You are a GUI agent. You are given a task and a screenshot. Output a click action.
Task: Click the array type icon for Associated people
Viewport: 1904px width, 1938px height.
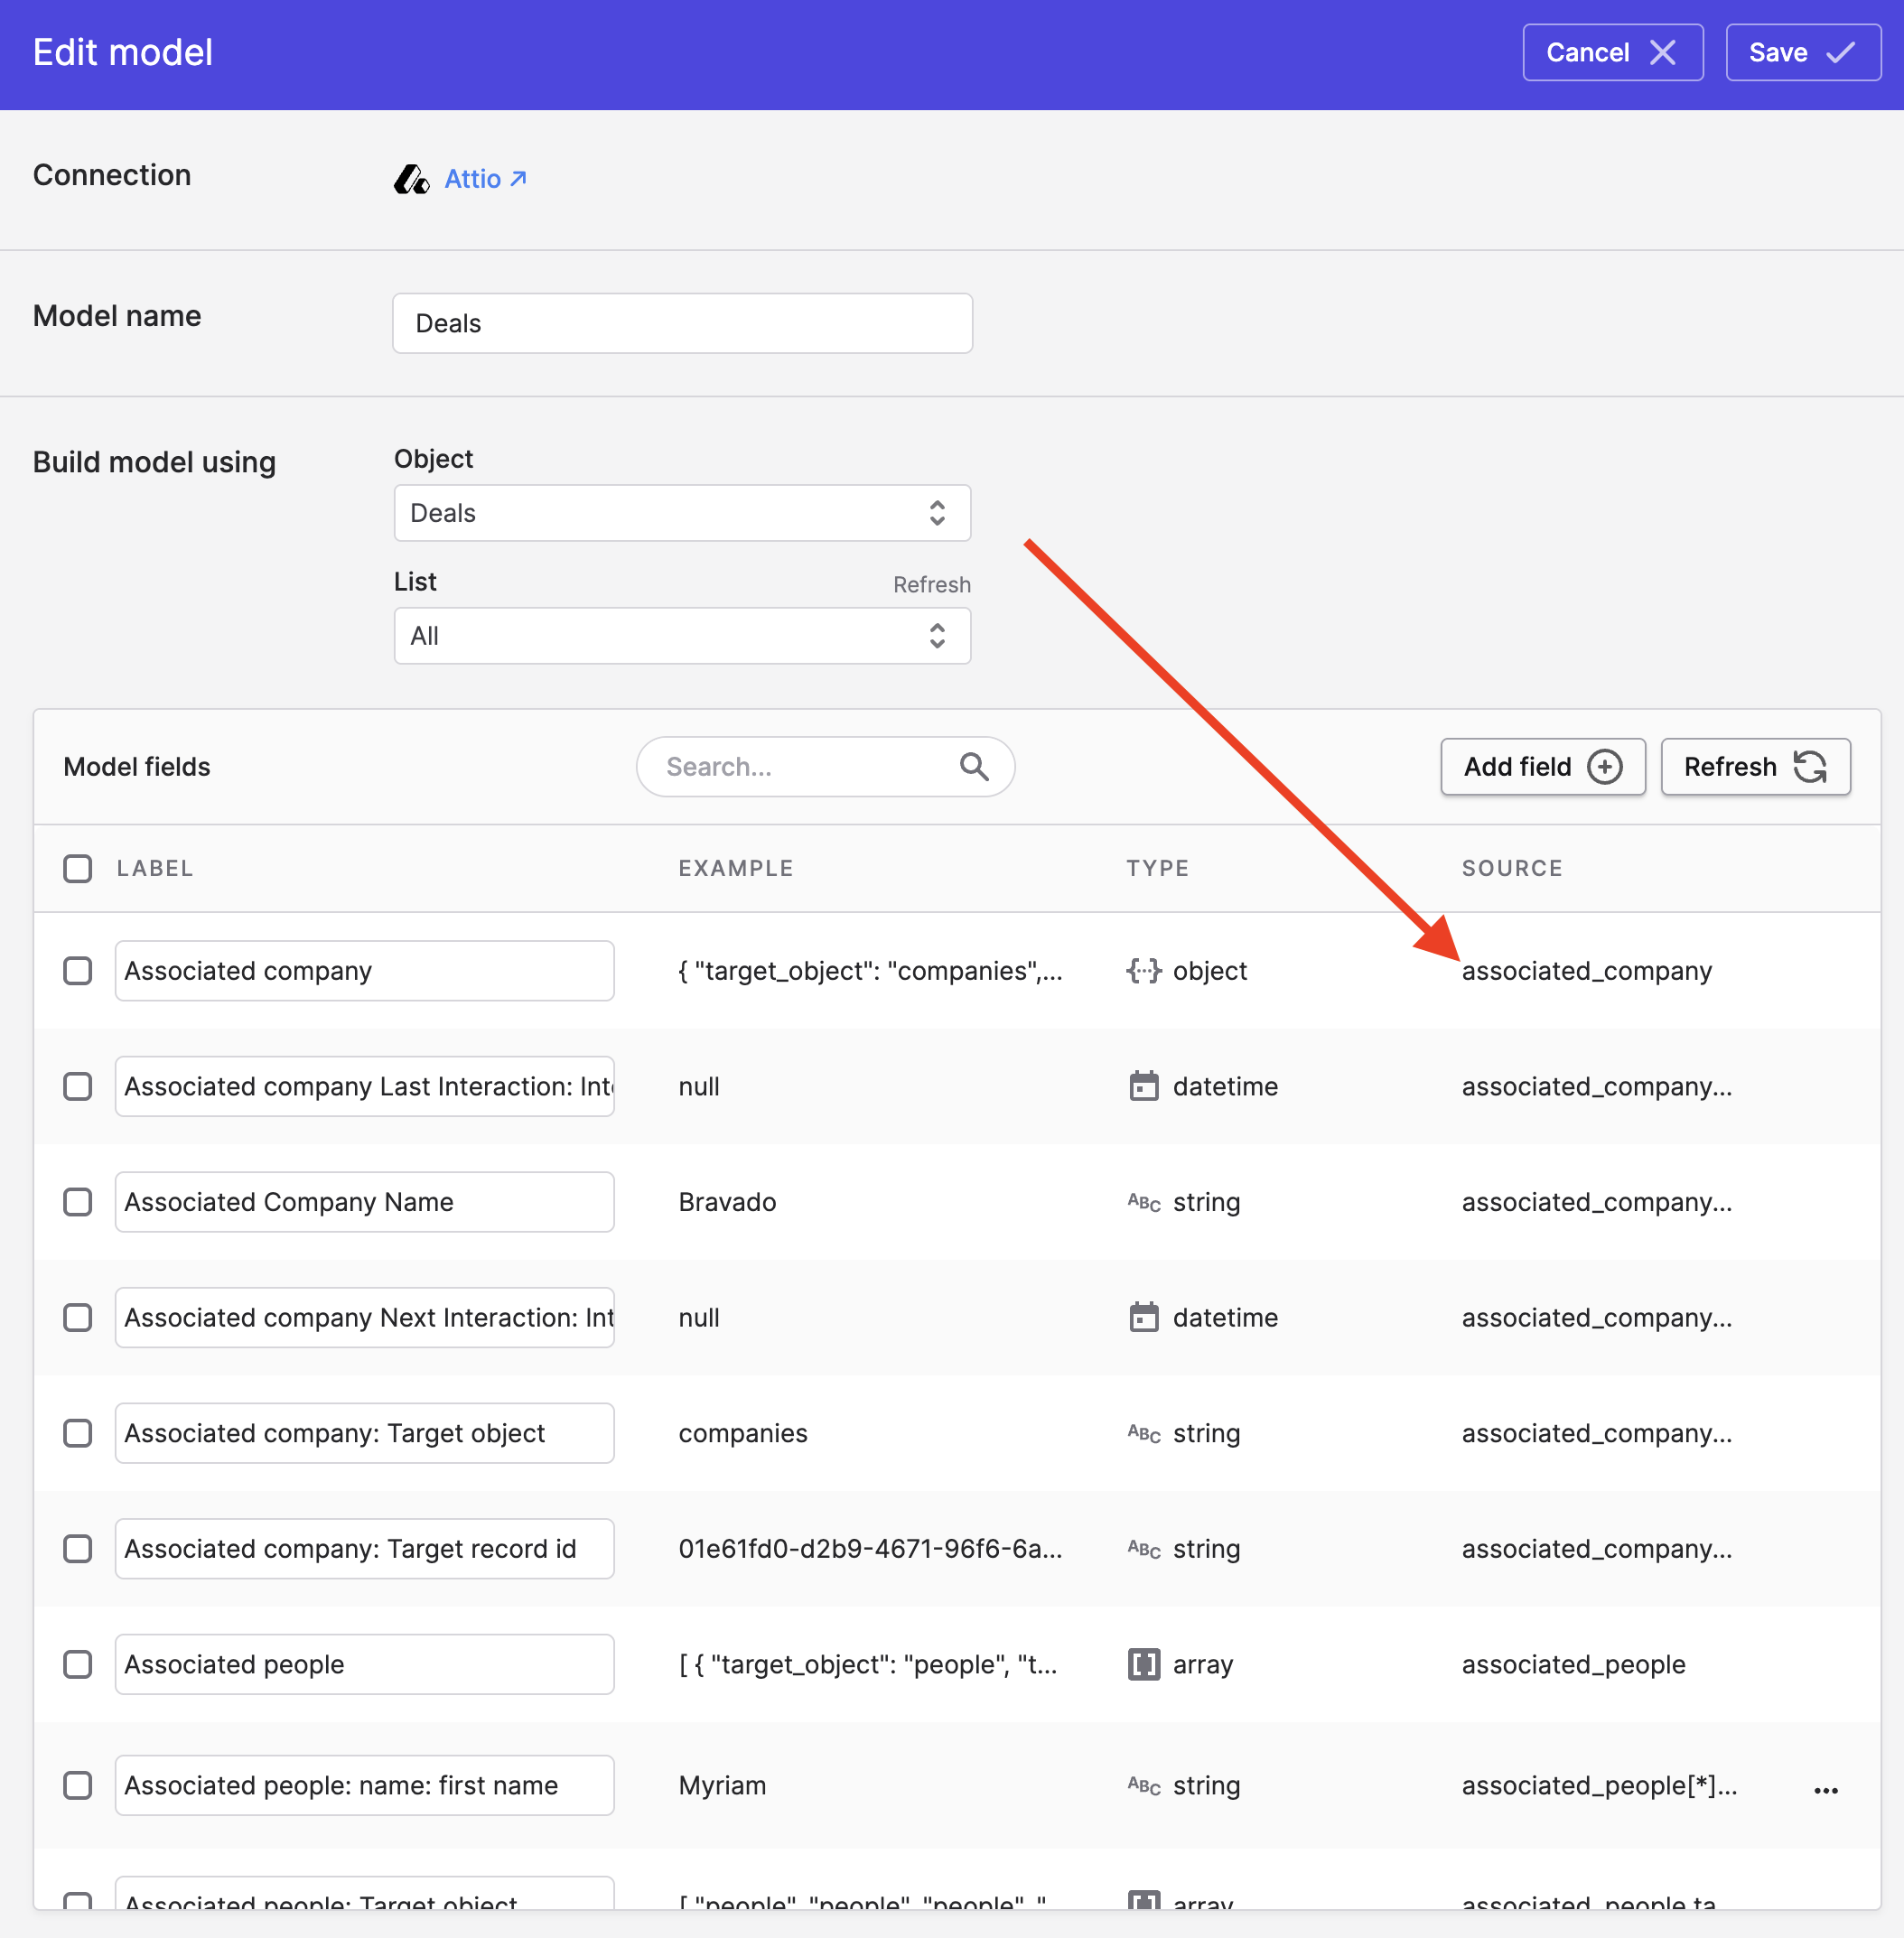pyautogui.click(x=1143, y=1664)
